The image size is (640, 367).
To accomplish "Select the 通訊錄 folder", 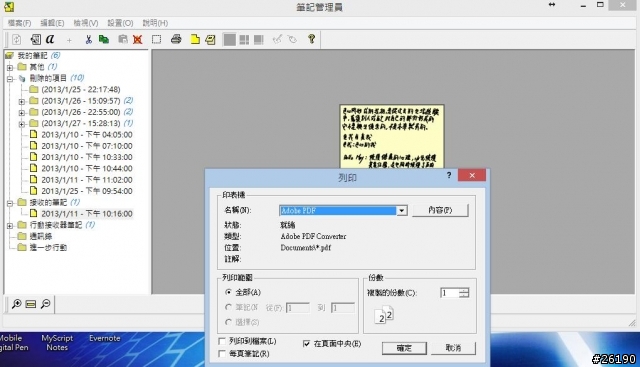I will [x=41, y=236].
